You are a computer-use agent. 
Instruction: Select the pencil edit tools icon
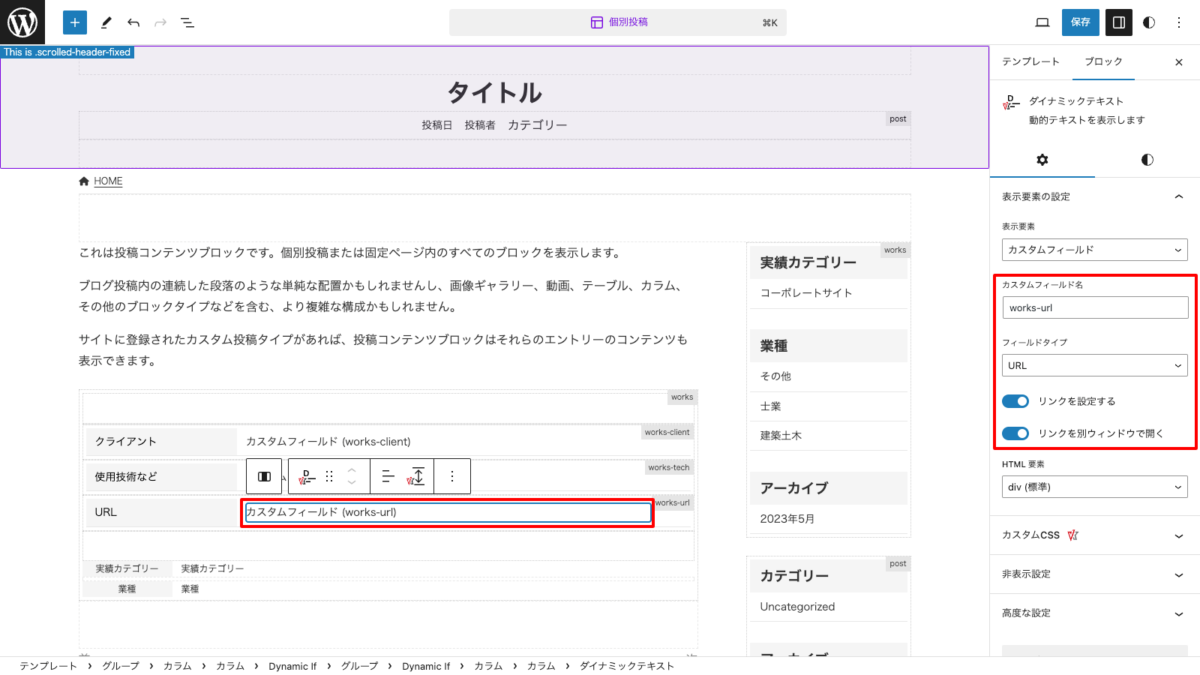[x=106, y=22]
